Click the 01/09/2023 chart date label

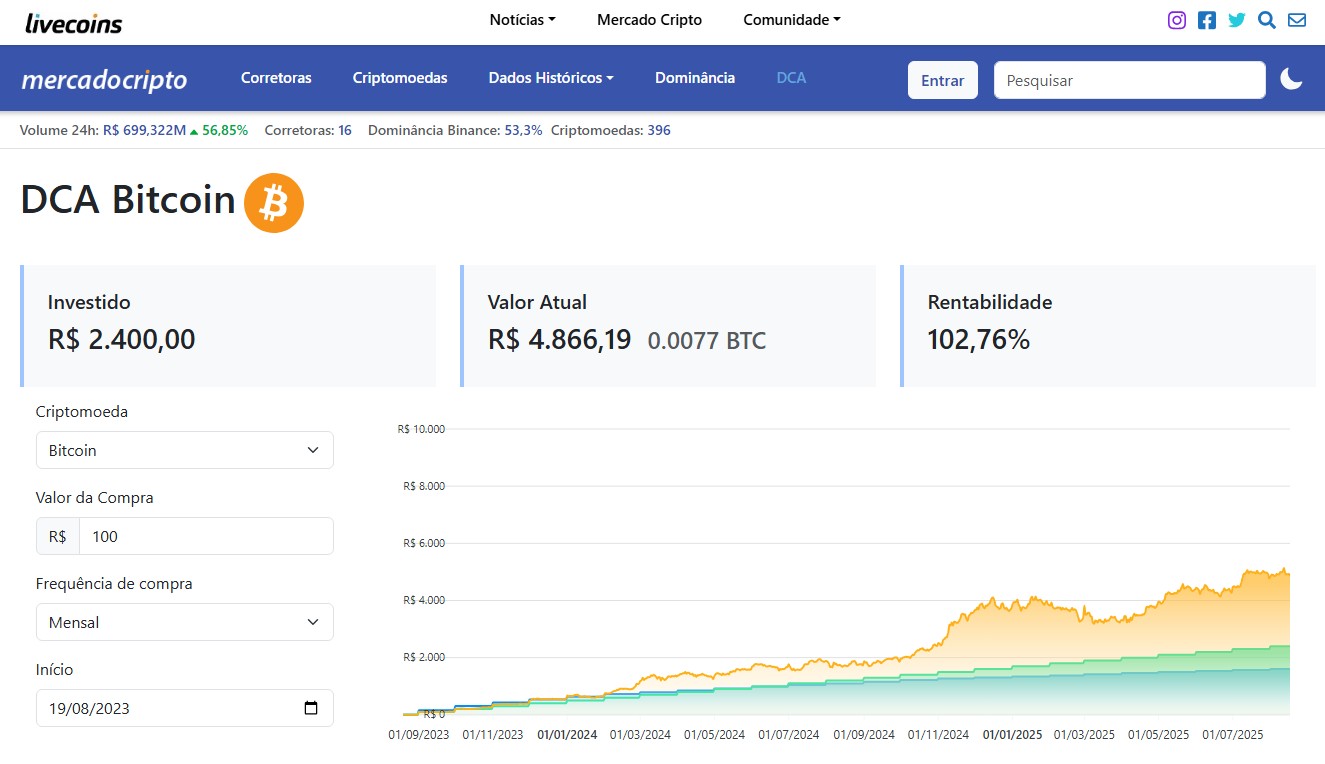pos(419,734)
